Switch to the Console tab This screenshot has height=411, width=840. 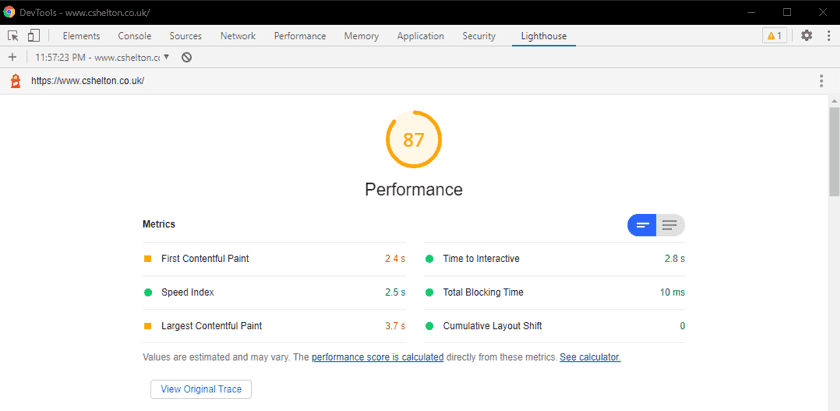click(134, 36)
